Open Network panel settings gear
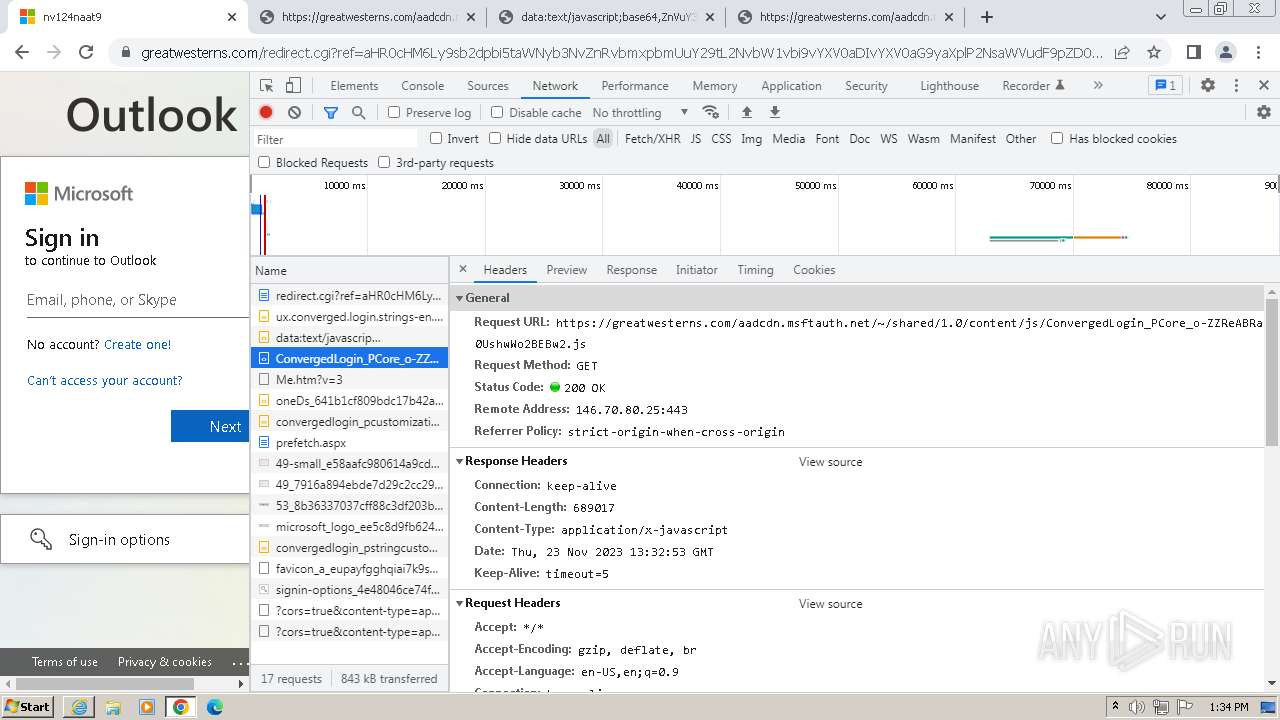The width and height of the screenshot is (1280, 720). (x=1264, y=112)
